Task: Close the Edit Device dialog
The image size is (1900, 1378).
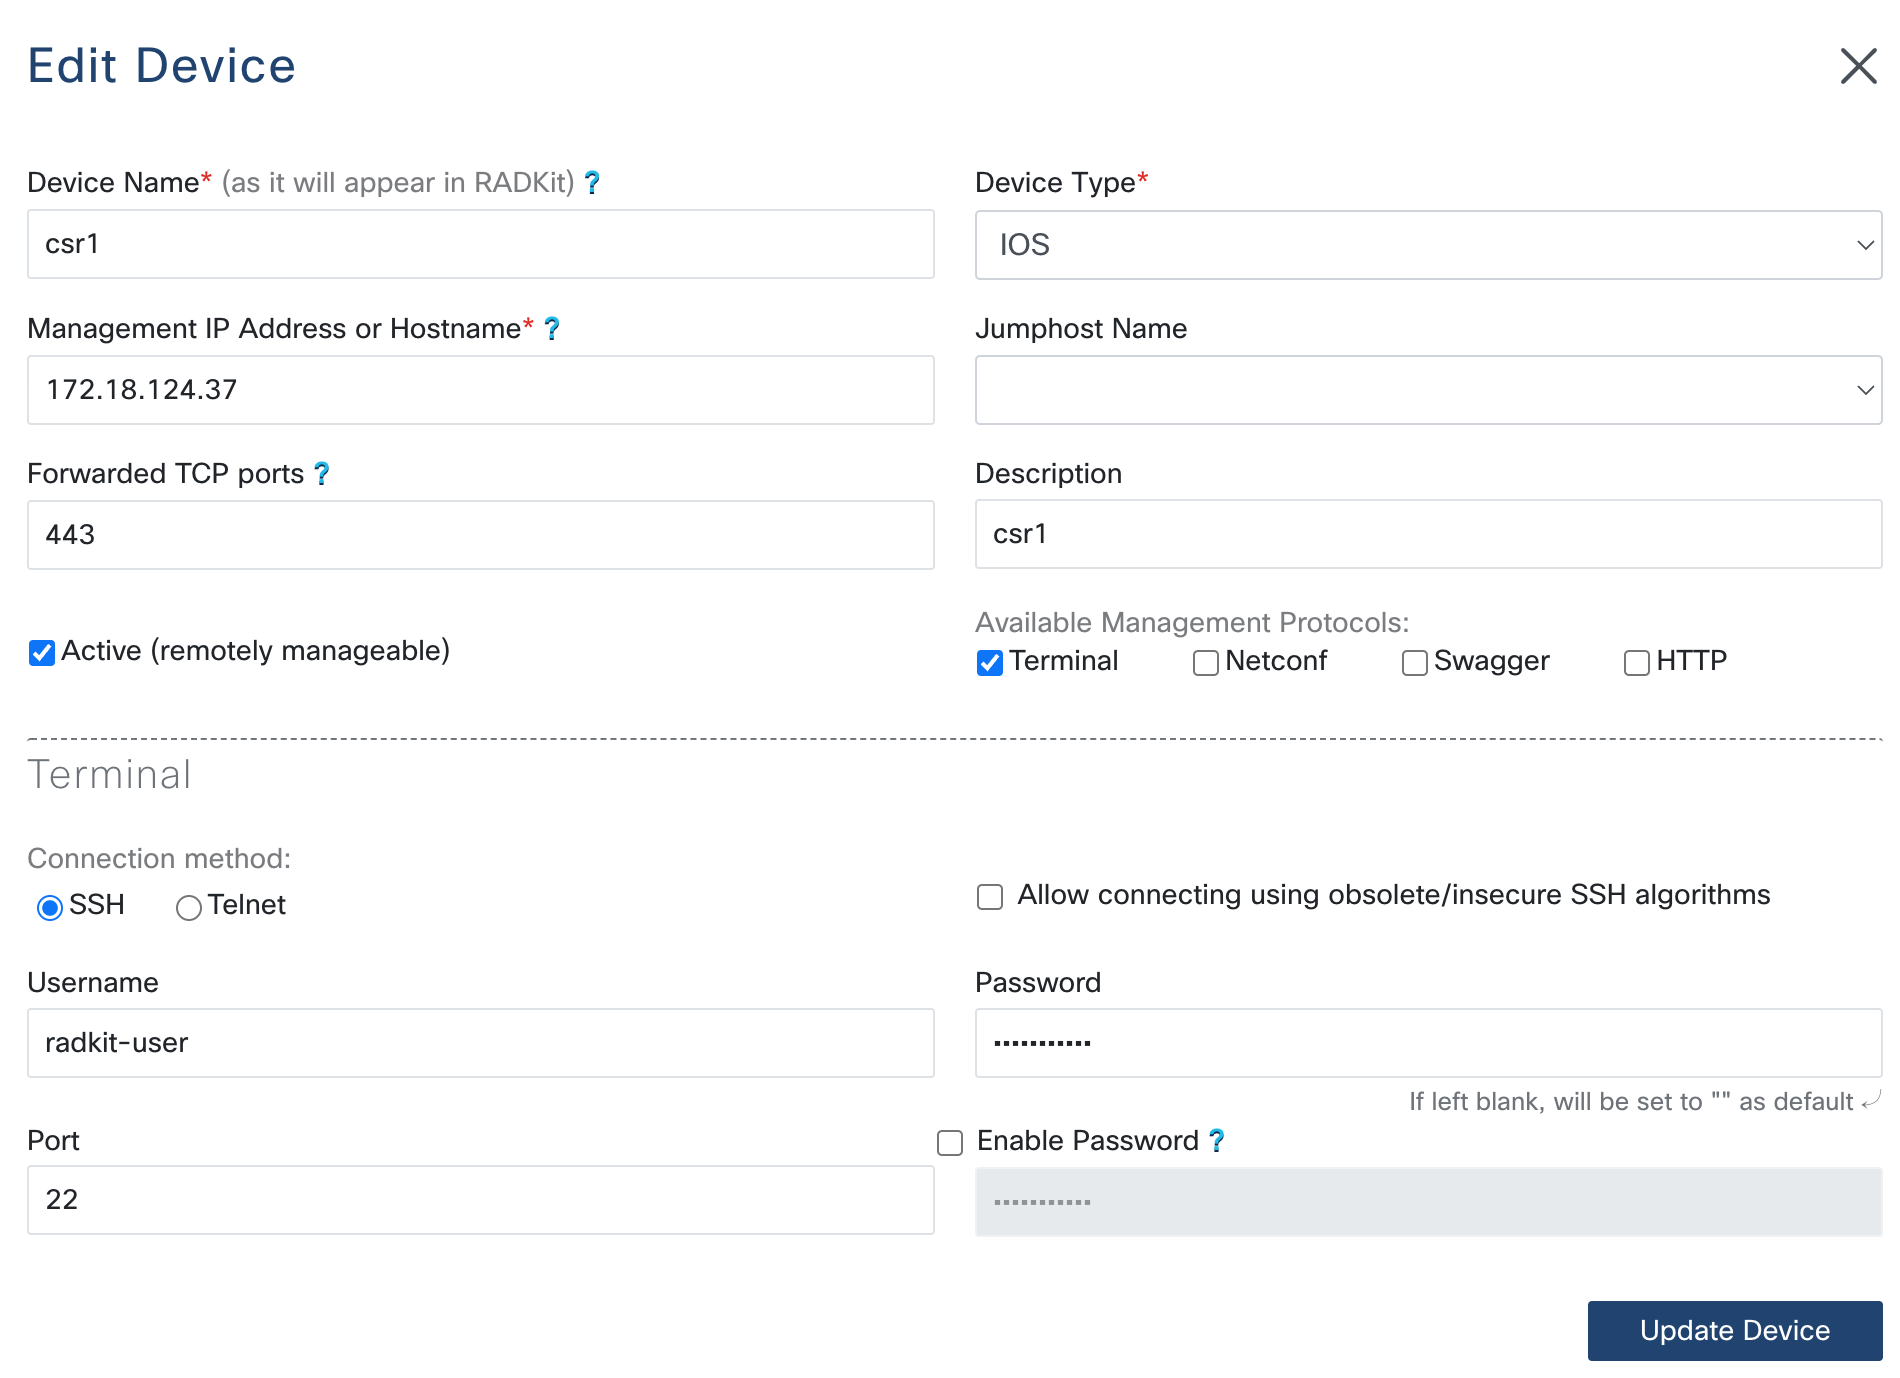Action: click(x=1858, y=66)
